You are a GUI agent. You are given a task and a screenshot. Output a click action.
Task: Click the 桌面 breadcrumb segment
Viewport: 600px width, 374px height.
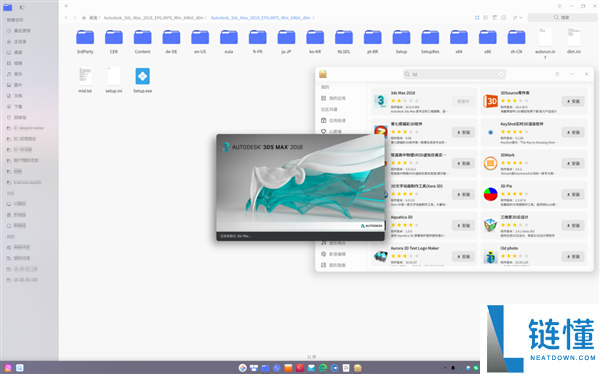click(93, 18)
